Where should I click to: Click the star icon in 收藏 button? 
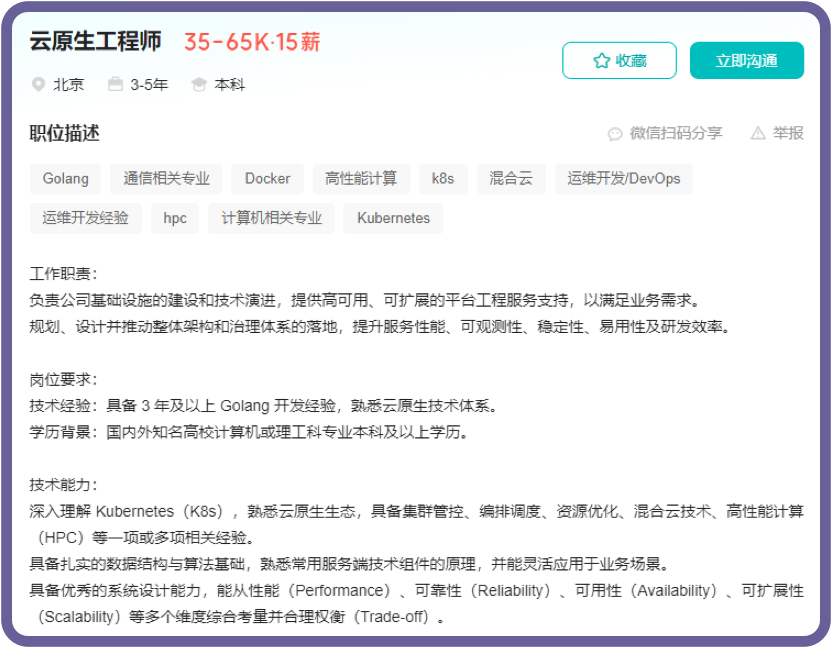[x=601, y=61]
